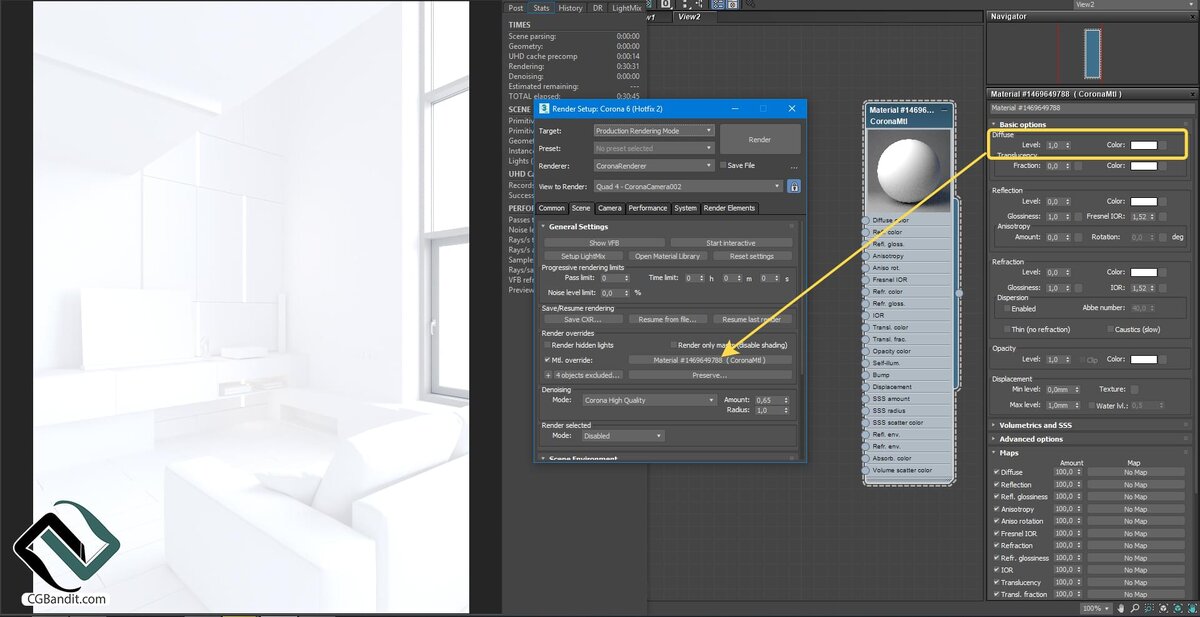
Task: Check the Caustics (slow) option
Action: pyautogui.click(x=1110, y=329)
